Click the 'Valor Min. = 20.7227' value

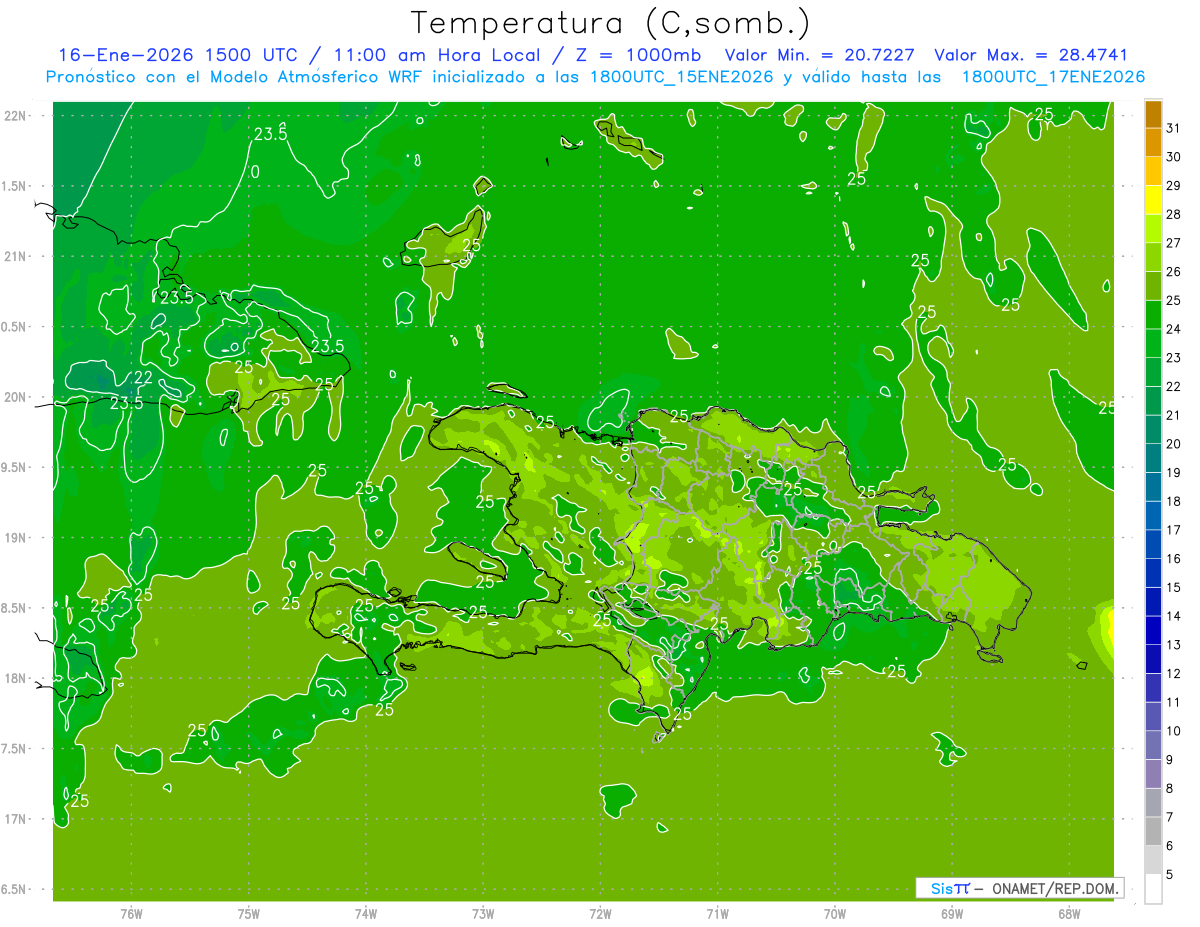820,56
